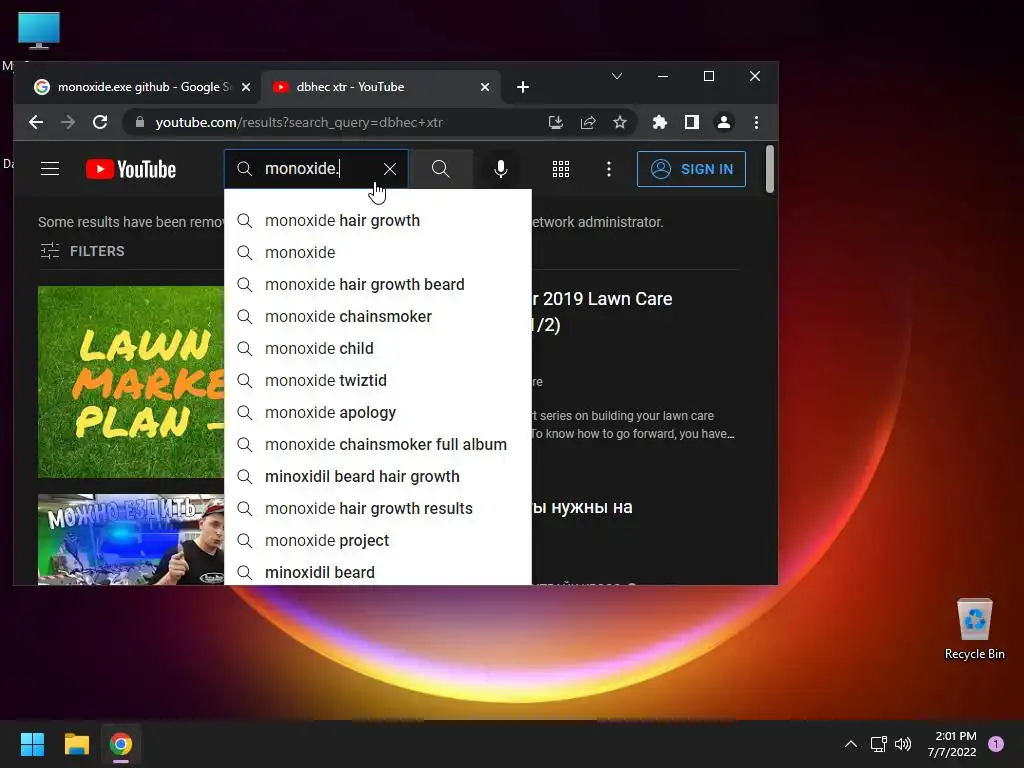Open the Windows Start menu

pos(32,744)
